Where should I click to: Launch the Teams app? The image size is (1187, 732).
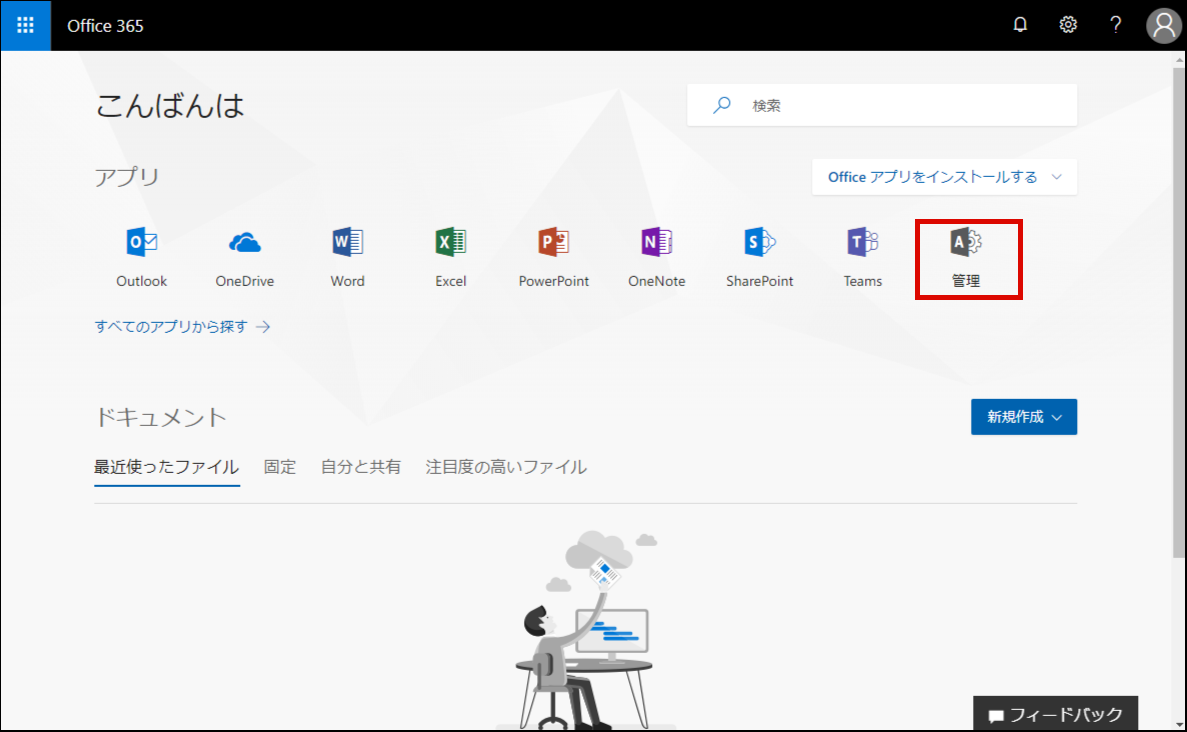coord(863,257)
